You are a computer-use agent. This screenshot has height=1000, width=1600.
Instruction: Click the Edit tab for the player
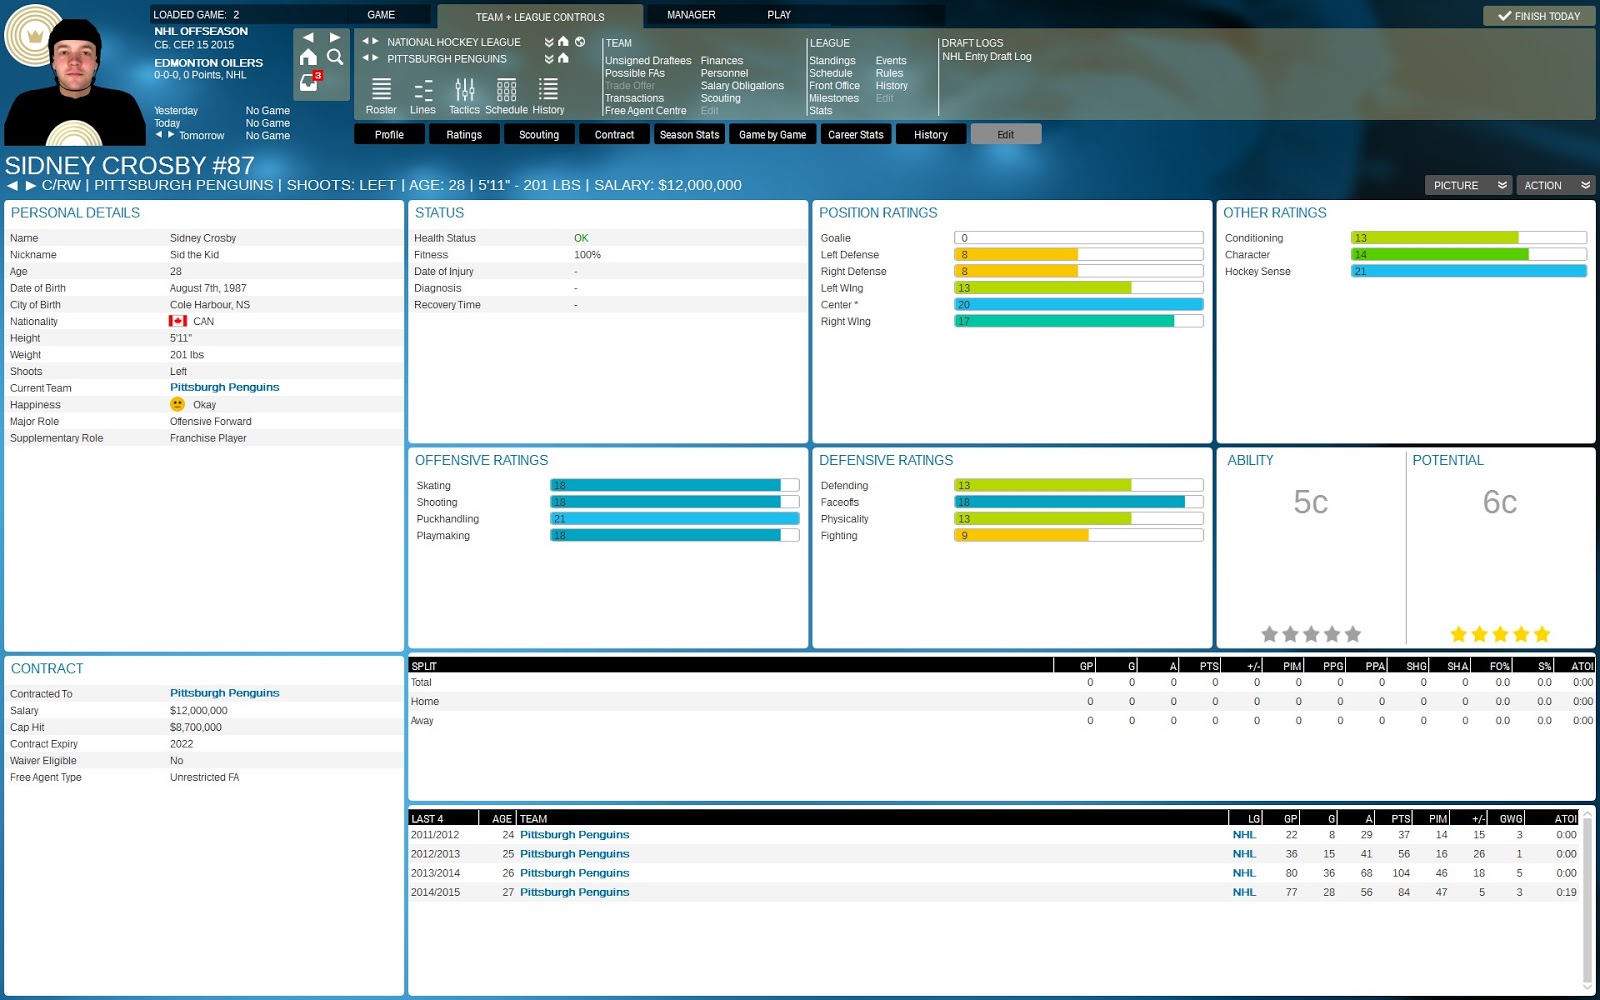pos(1005,134)
